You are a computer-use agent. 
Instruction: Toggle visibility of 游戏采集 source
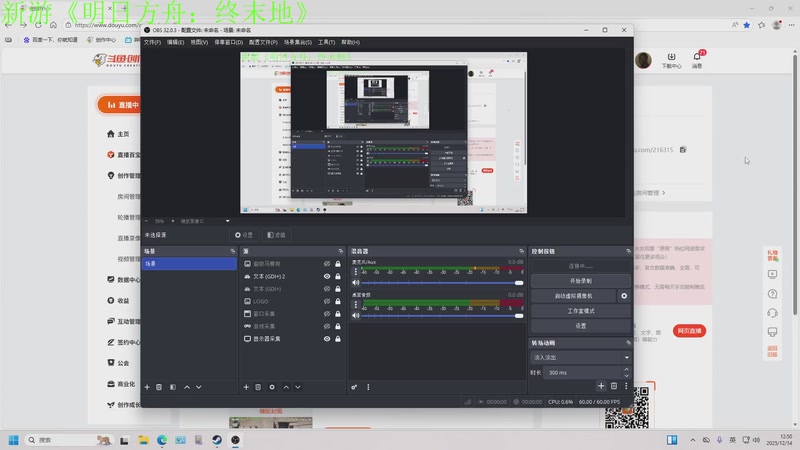(x=327, y=327)
